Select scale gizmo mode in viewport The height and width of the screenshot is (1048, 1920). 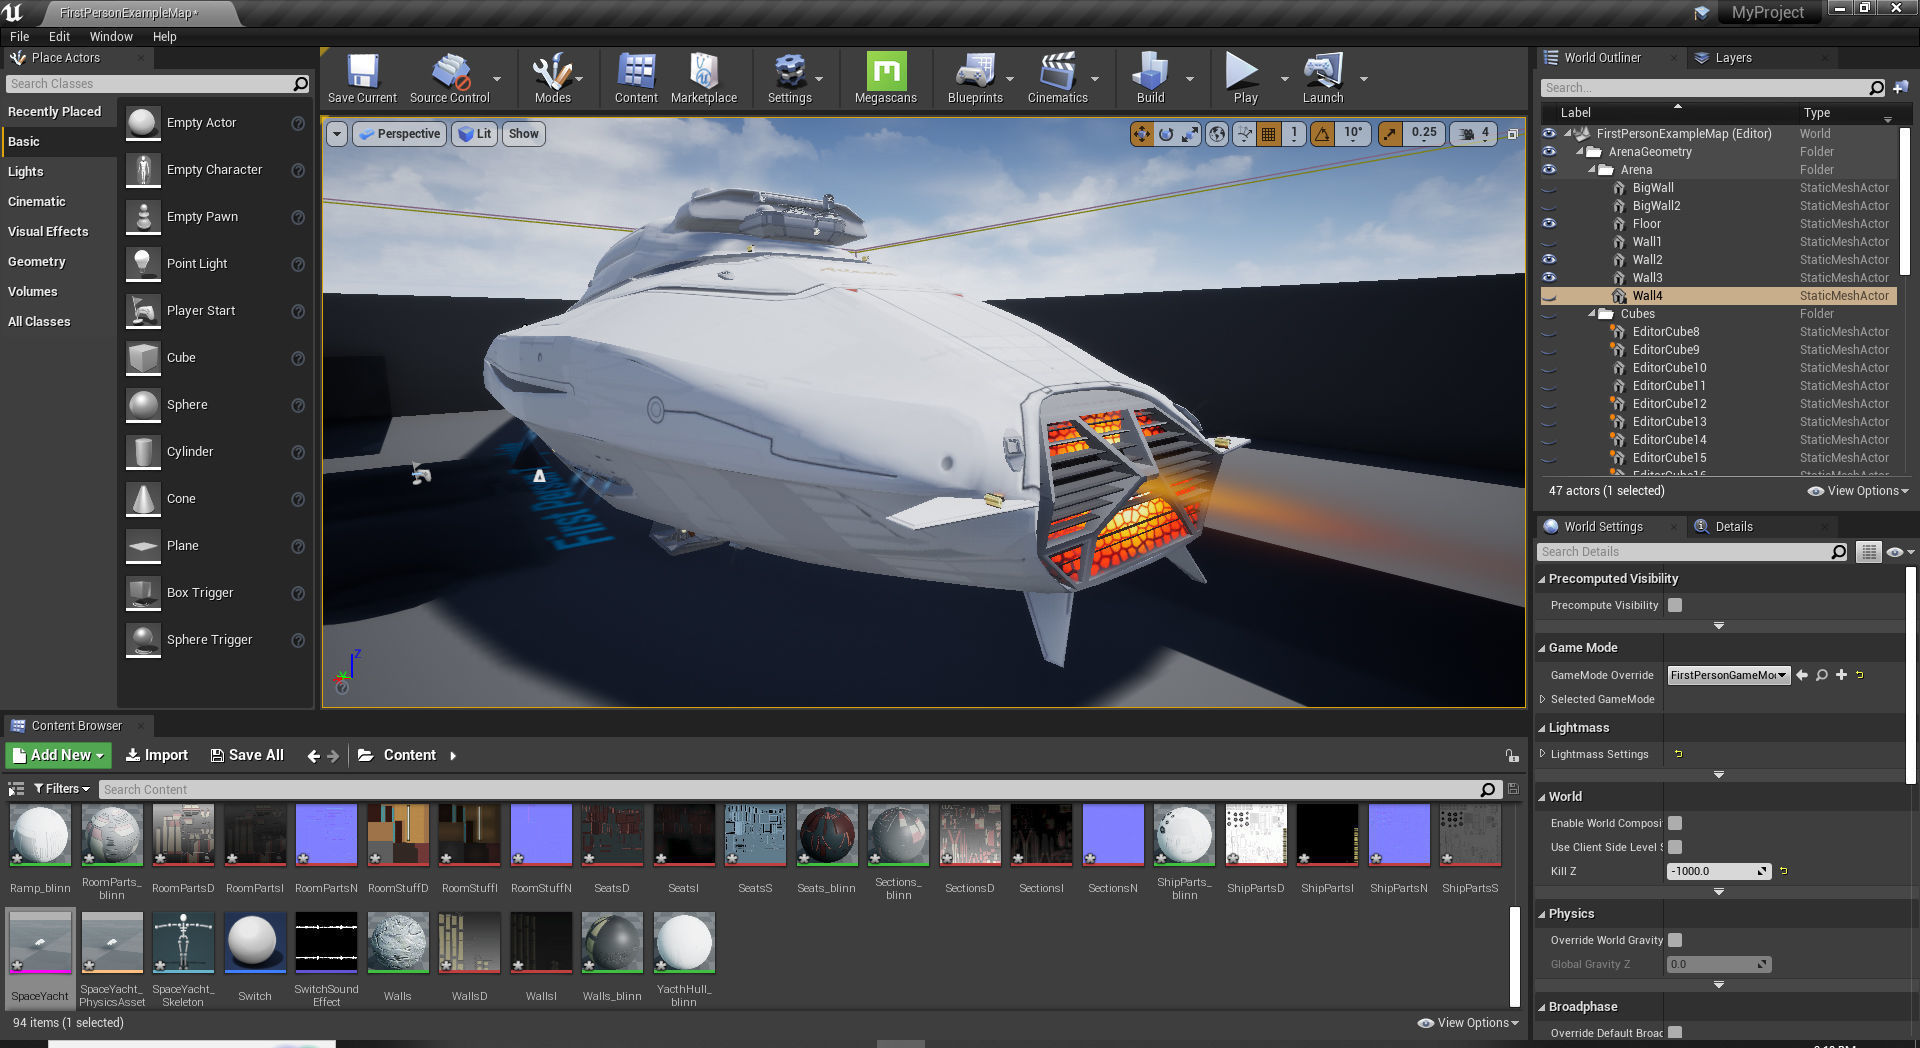1190,133
